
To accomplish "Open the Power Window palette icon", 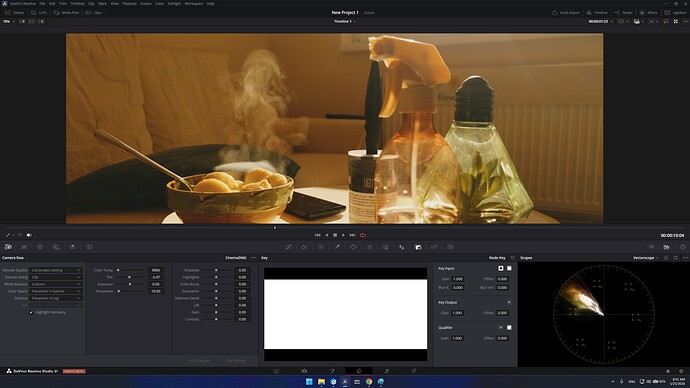I will [x=353, y=247].
